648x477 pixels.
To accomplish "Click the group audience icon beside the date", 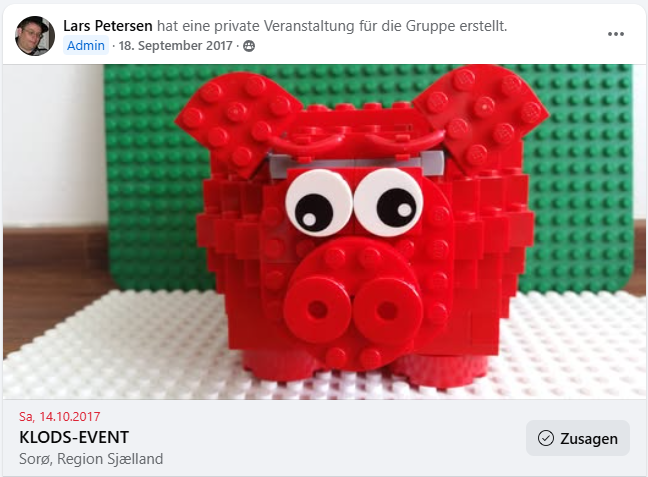I will [249, 46].
